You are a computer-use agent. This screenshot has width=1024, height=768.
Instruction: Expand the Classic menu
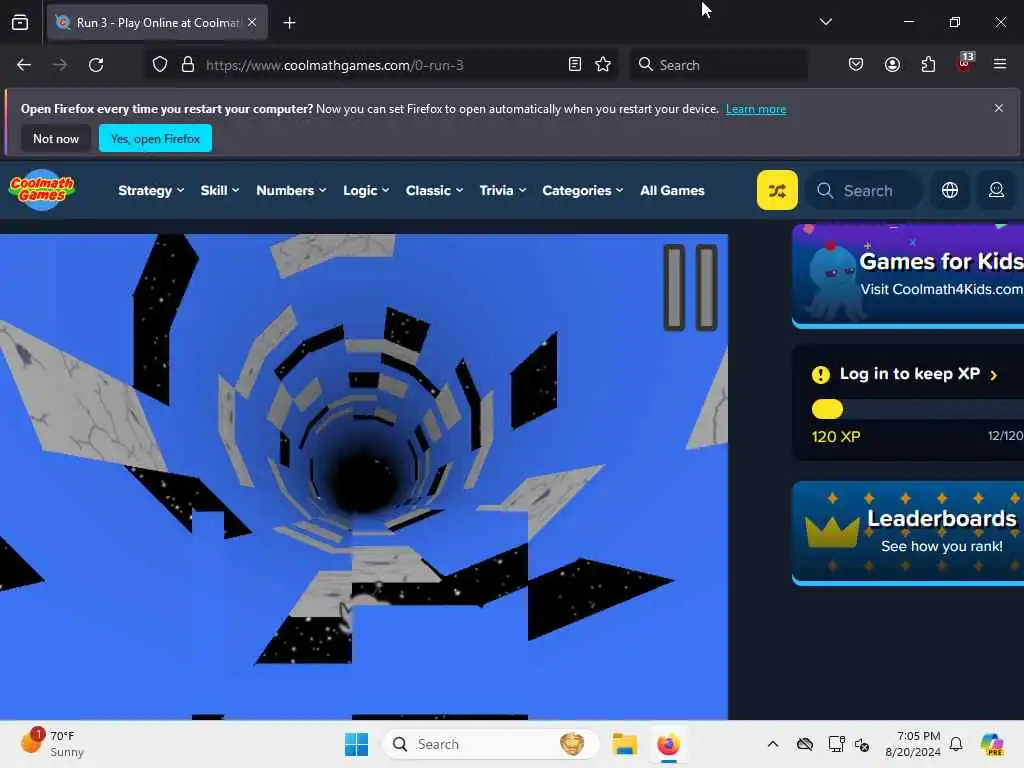click(x=434, y=191)
